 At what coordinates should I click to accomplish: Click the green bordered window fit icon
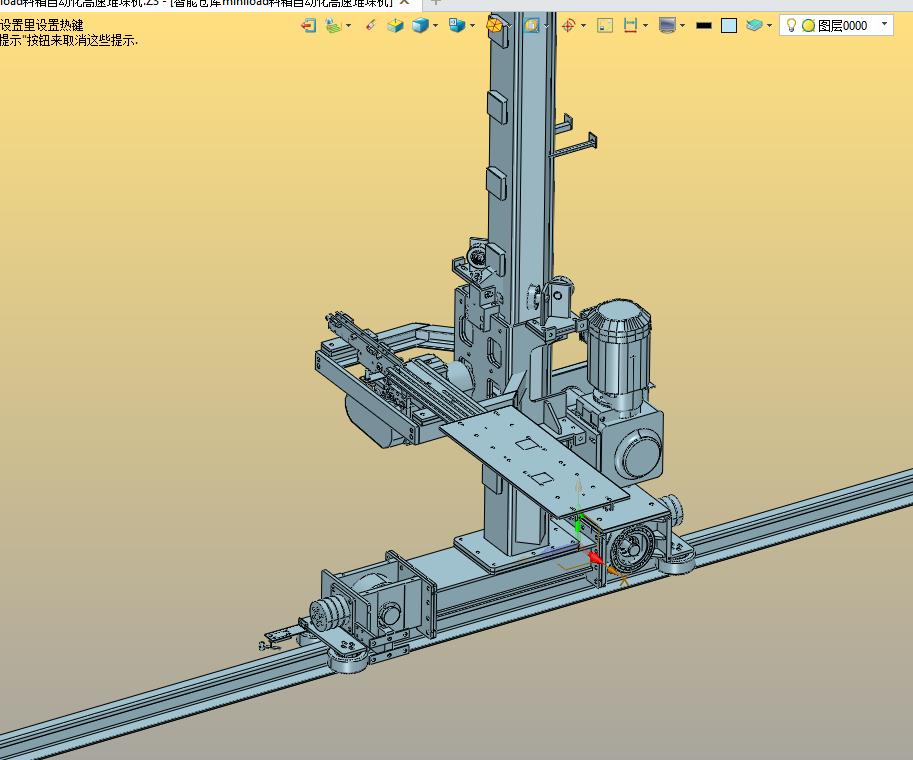tap(605, 26)
